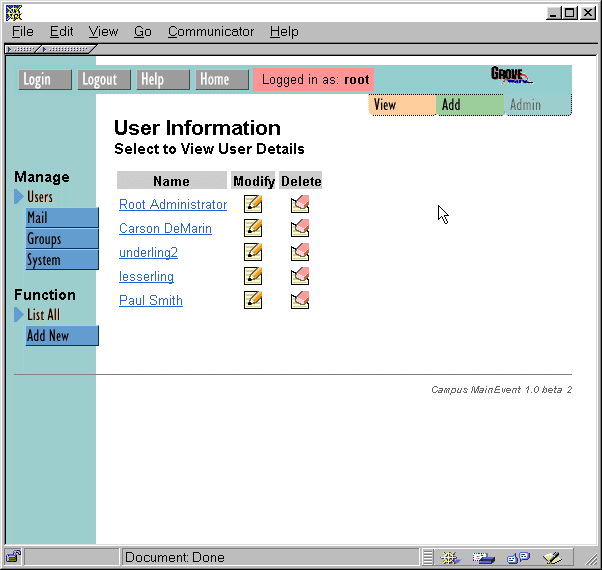Screen dimensions: 602x570
Task: Open the Communicator menu
Action: (211, 32)
